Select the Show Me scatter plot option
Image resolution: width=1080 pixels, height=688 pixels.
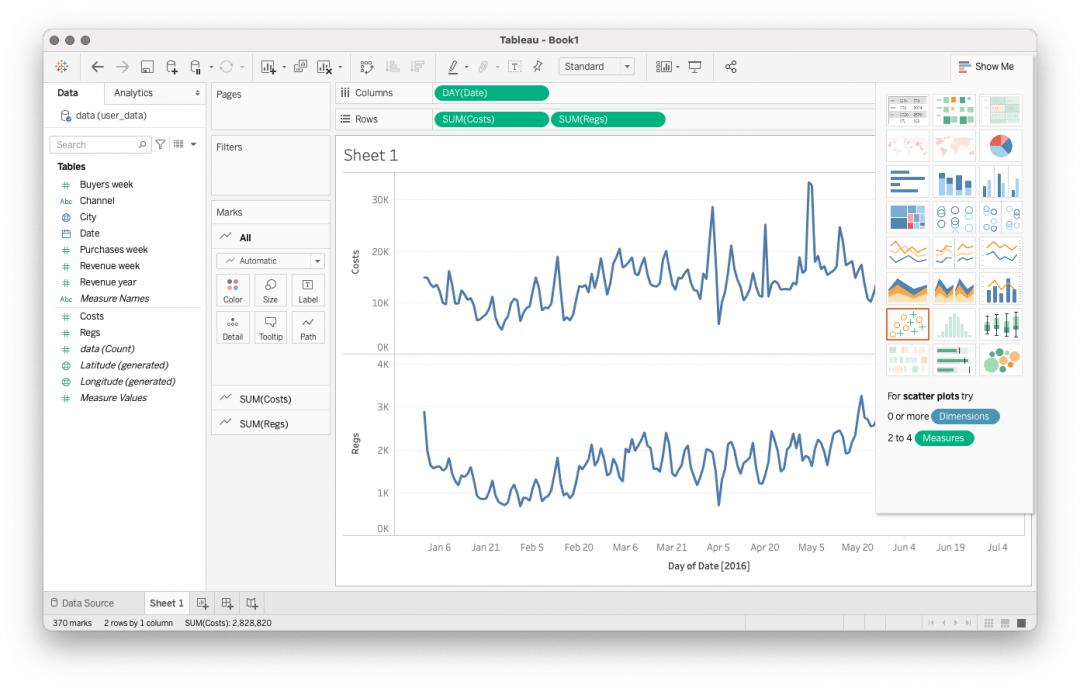[x=907, y=322]
